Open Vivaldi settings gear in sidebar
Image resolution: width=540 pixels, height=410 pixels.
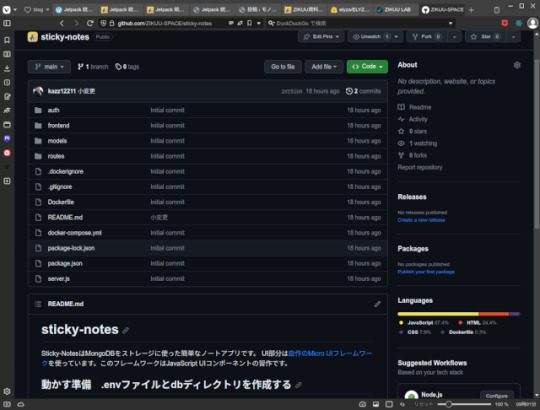7,391
